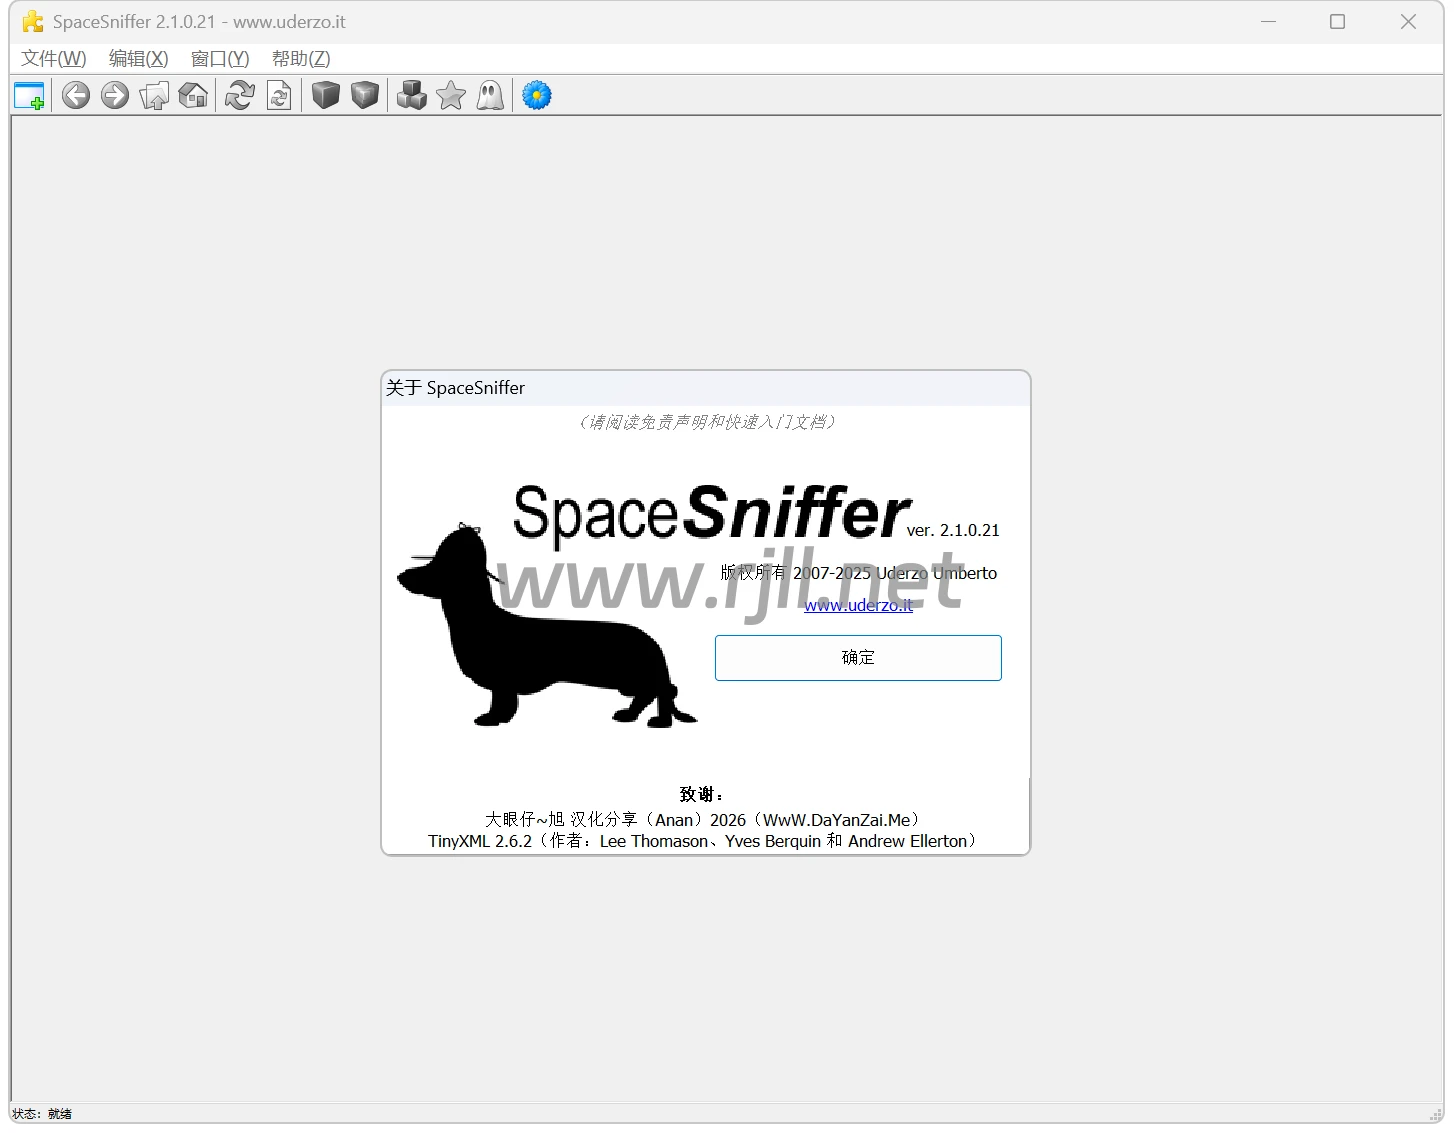Click the folder up-level icon
The width and height of the screenshot is (1454, 1133).
tap(154, 96)
